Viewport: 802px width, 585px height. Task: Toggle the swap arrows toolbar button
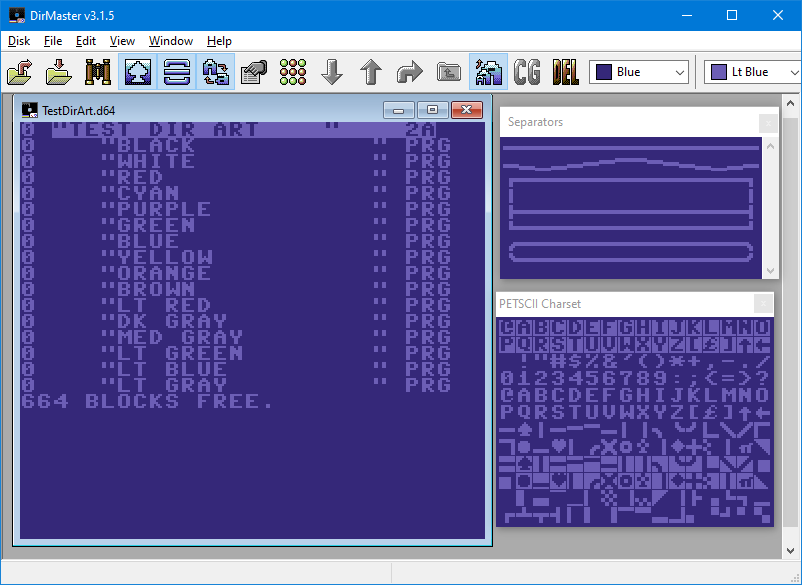pyautogui.click(x=215, y=72)
